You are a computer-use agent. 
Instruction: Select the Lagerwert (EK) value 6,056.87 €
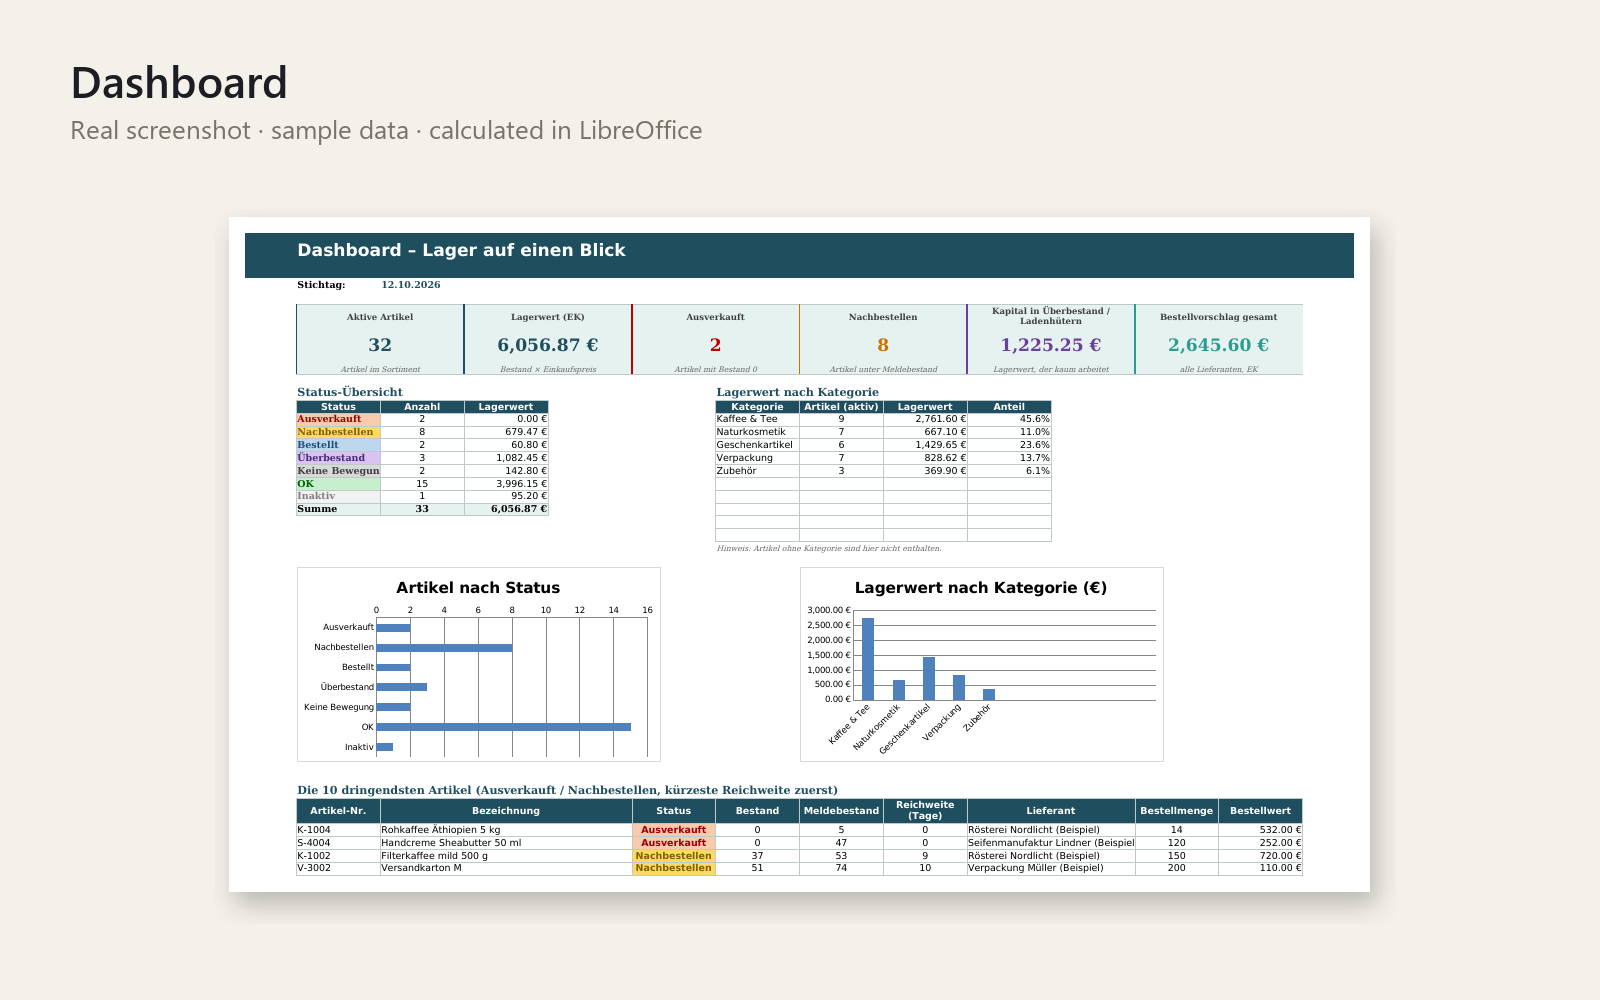548,345
